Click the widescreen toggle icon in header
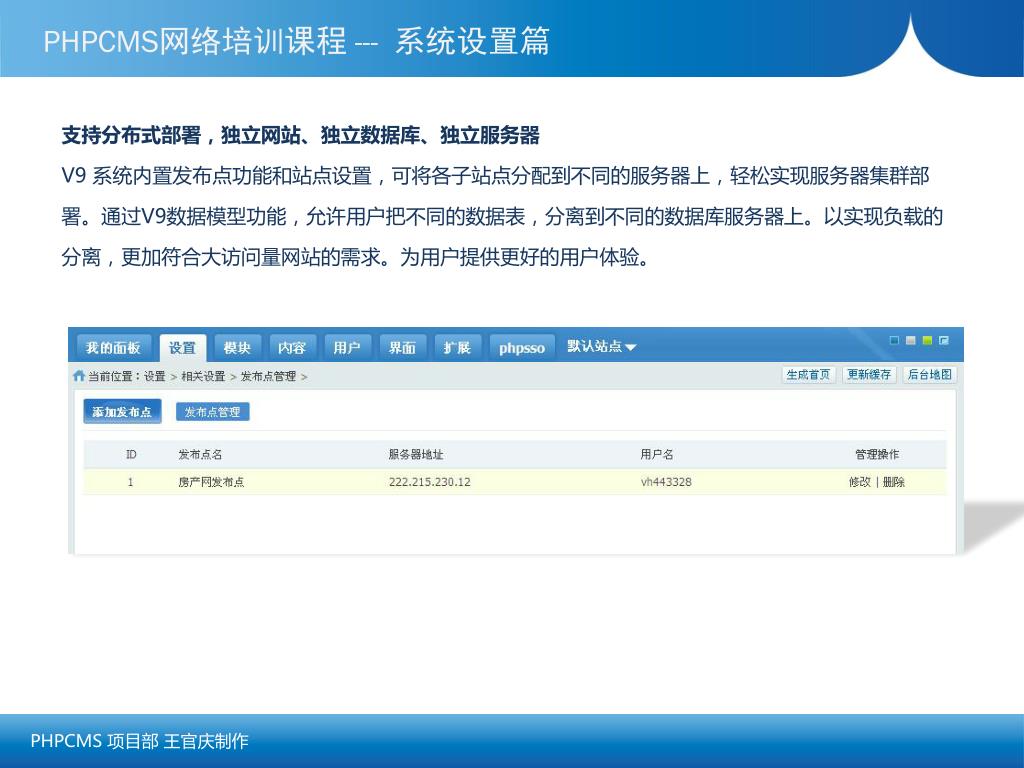 [944, 340]
